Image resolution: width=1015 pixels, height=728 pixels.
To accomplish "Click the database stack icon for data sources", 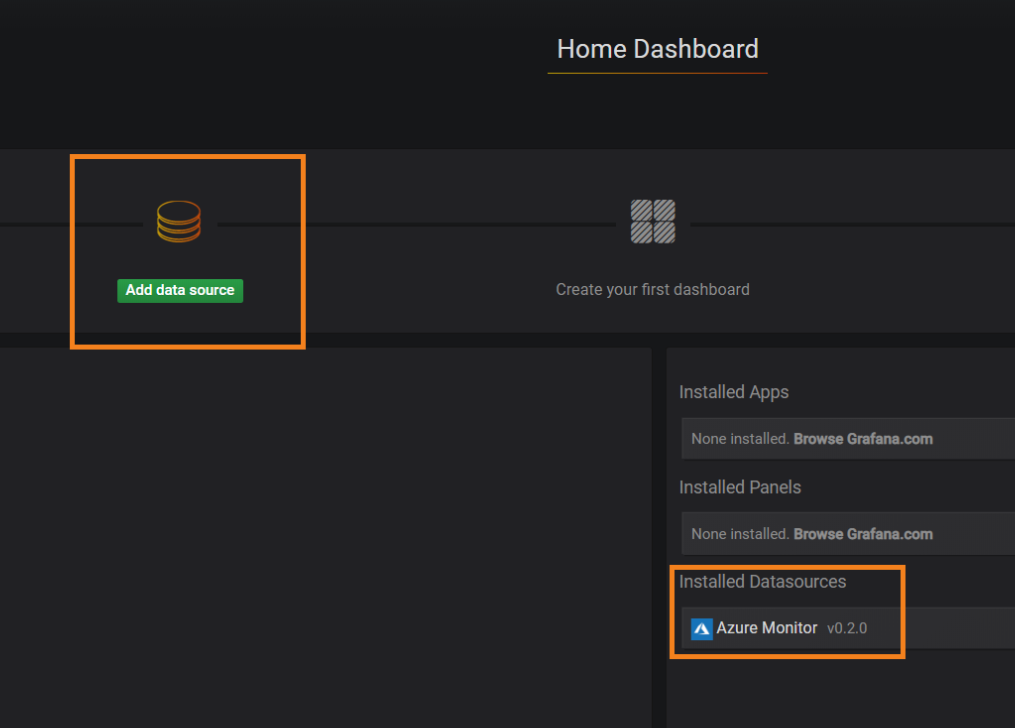I will point(179,221).
